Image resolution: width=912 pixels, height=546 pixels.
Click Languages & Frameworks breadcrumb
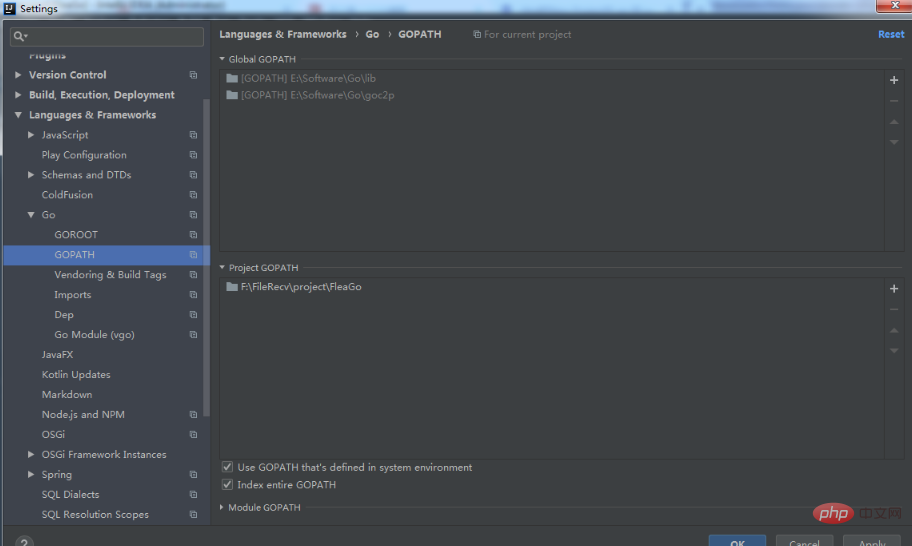point(283,34)
